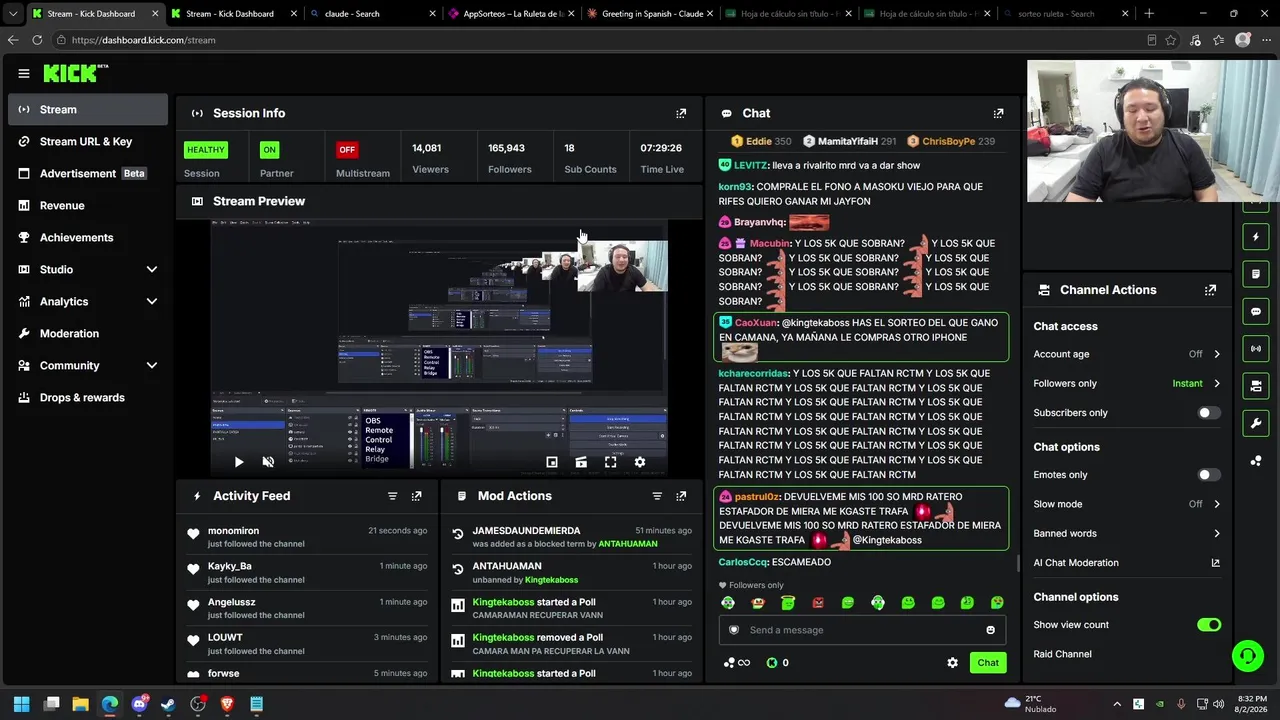
Task: Toggle Show view count switch
Action: 1209,625
